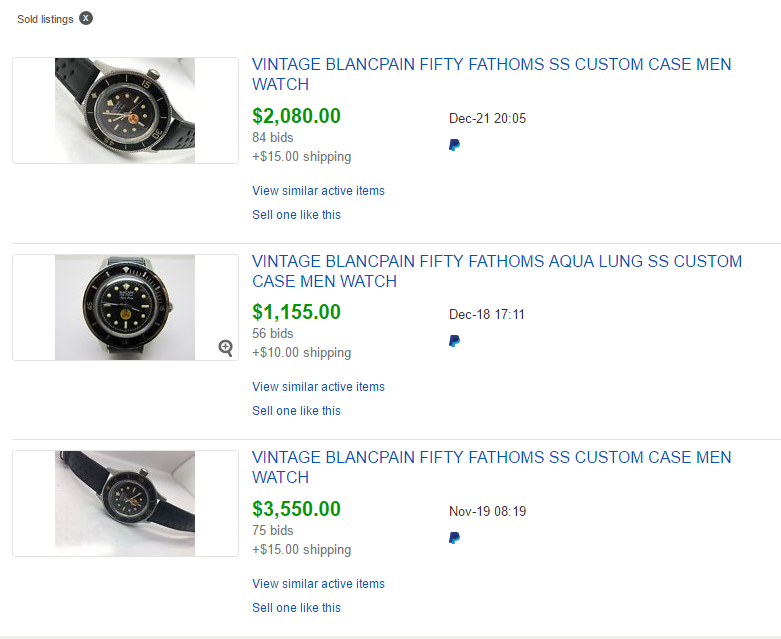781x639 pixels.
Task: Open the listing title priced at $2,080.00
Action: point(491,74)
